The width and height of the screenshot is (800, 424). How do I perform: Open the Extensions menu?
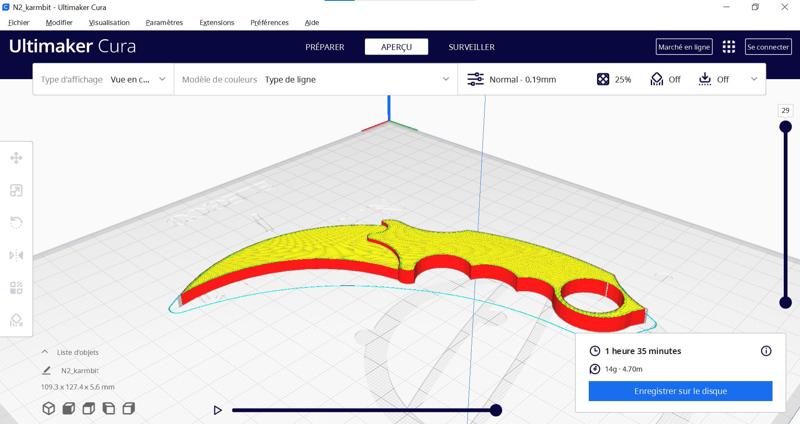click(217, 22)
